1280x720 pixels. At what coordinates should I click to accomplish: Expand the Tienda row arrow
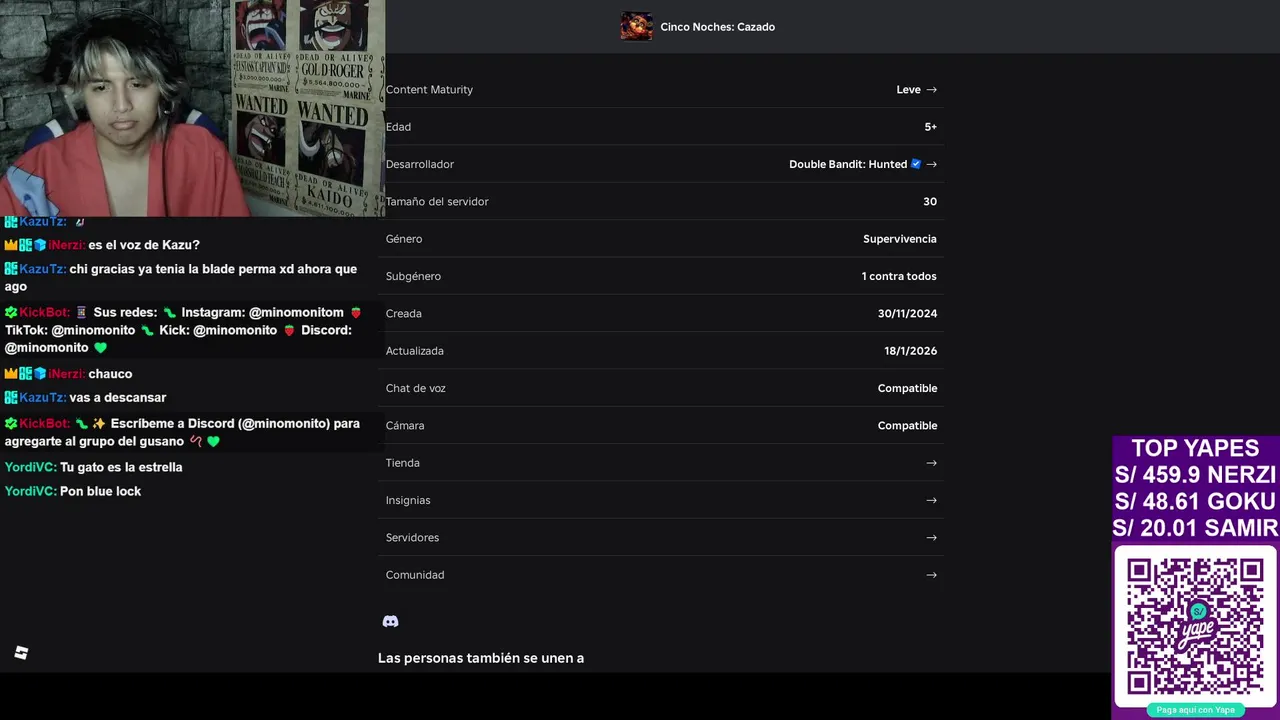tap(931, 463)
